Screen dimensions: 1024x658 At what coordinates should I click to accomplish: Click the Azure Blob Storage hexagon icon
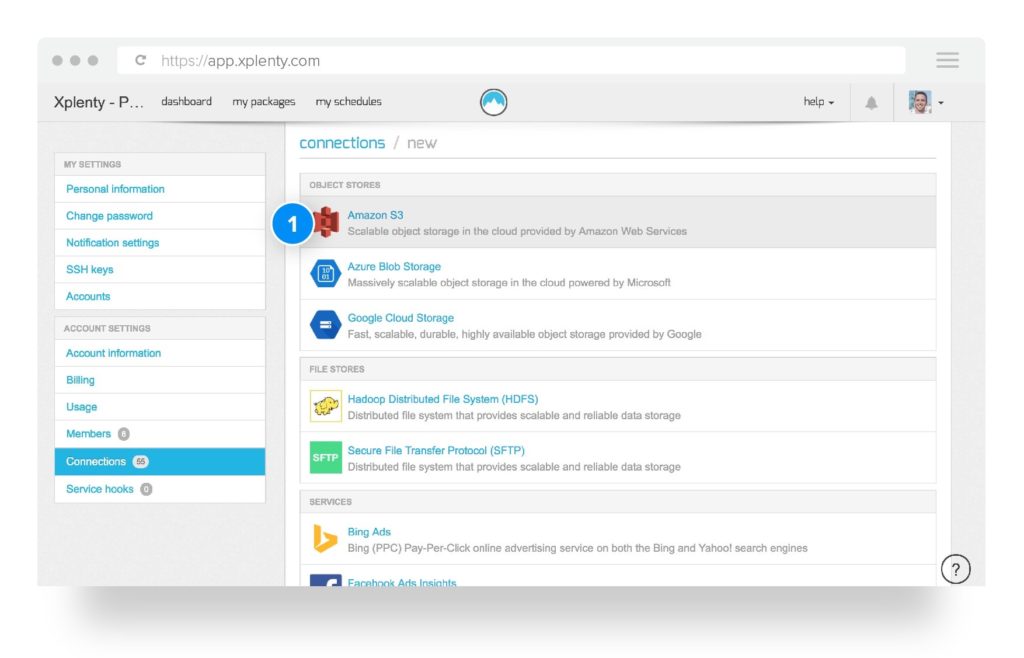(325, 274)
